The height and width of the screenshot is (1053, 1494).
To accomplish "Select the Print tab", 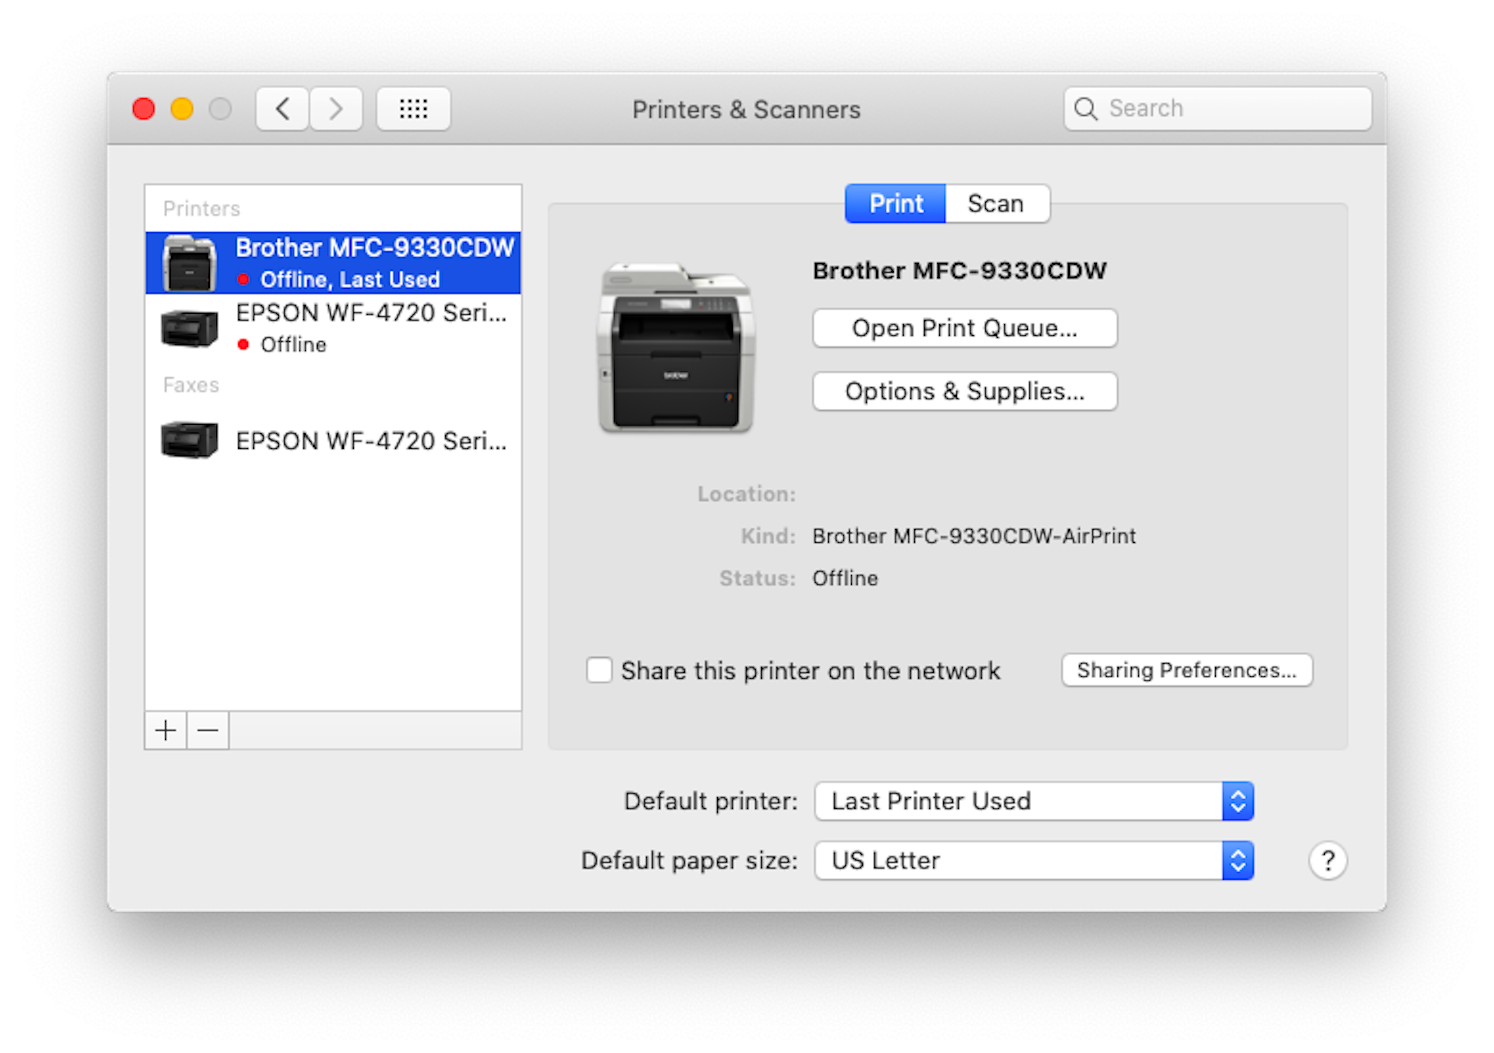I will [894, 203].
